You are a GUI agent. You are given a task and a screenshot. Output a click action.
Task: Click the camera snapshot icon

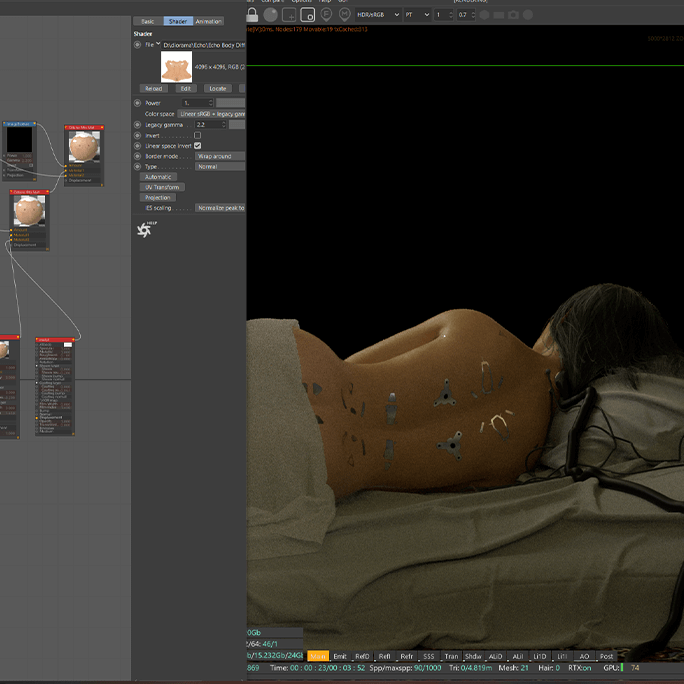pyautogui.click(x=513, y=15)
